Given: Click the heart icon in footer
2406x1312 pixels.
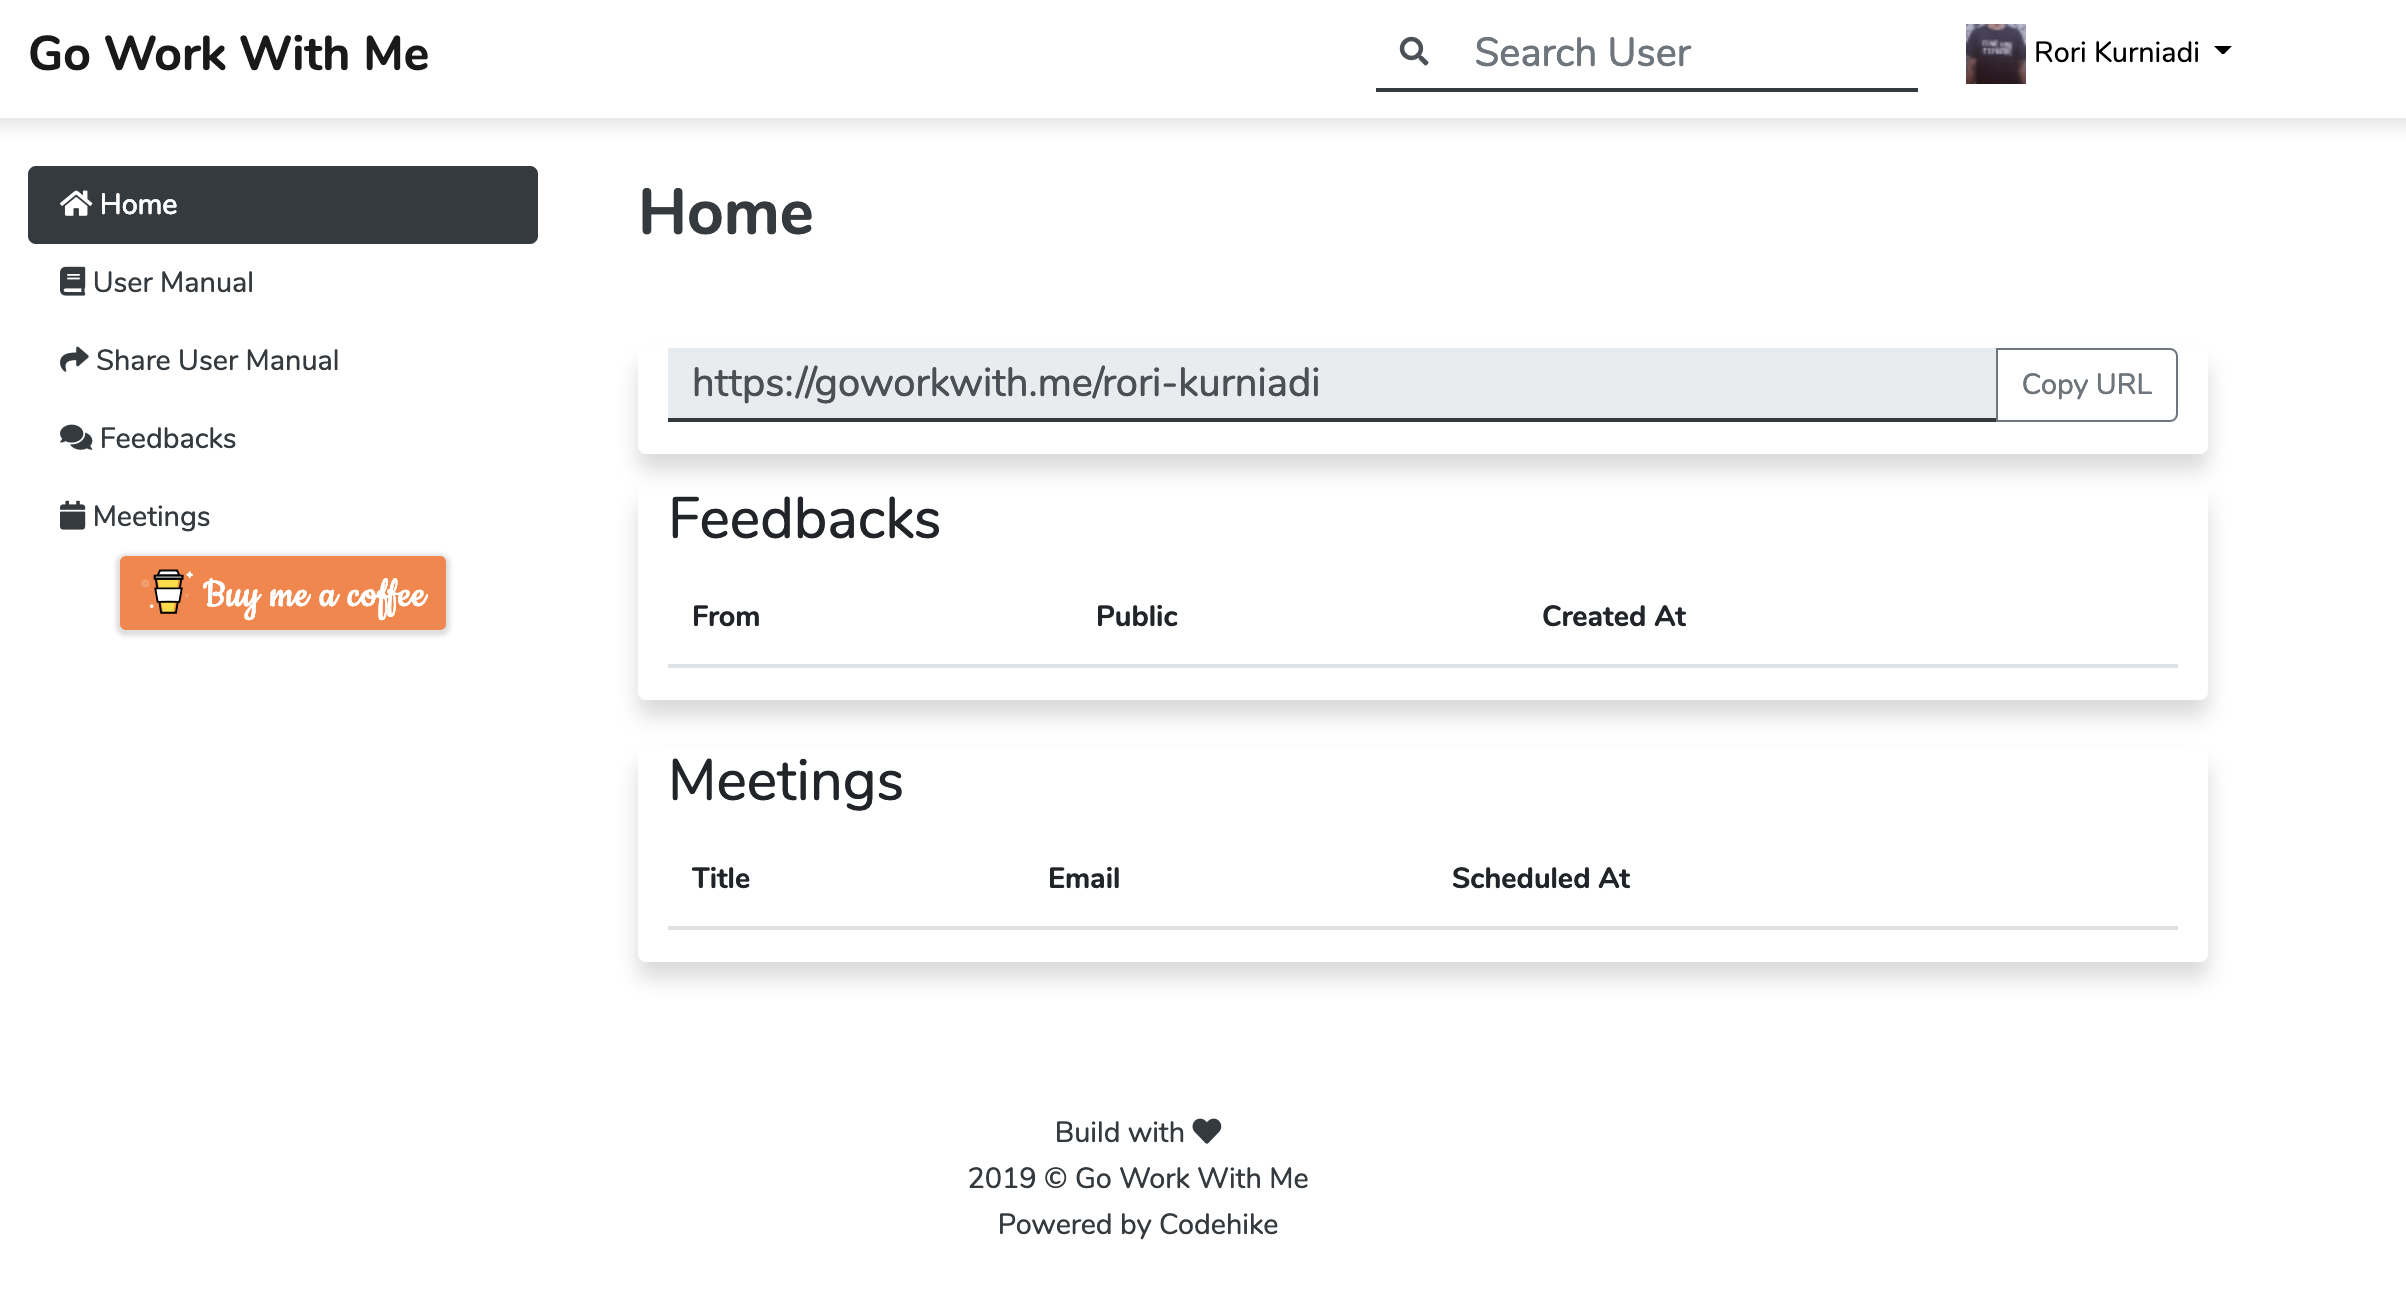Looking at the screenshot, I should tap(1207, 1131).
